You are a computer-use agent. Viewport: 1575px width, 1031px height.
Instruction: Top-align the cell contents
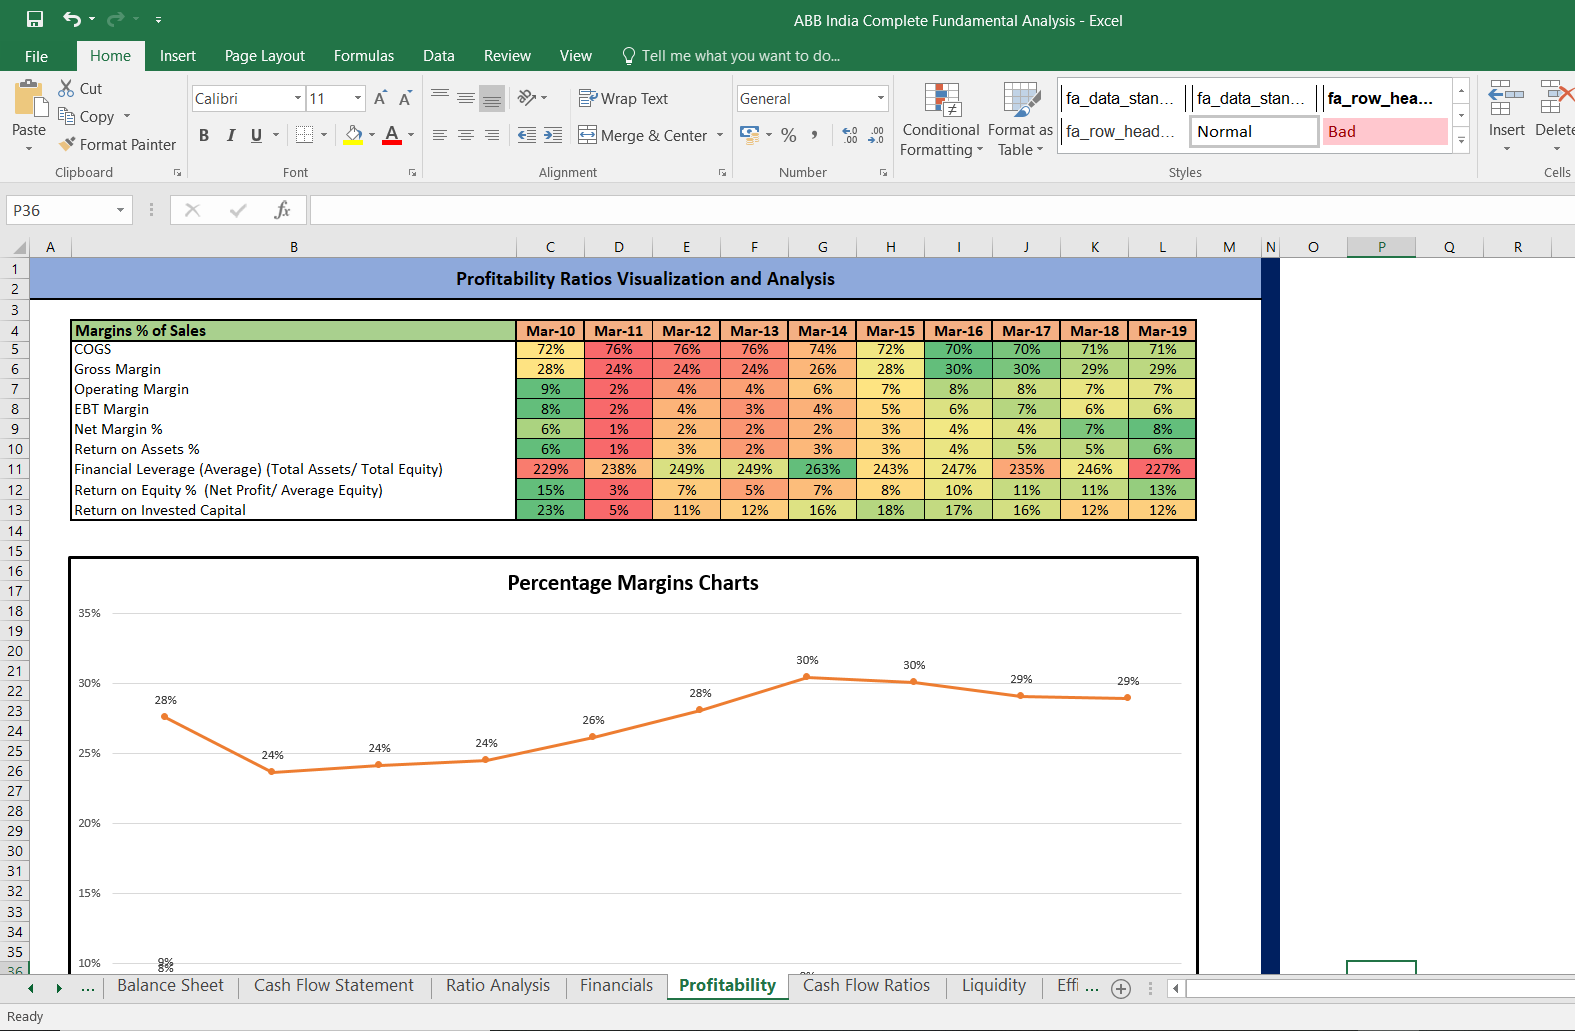pyautogui.click(x=440, y=97)
